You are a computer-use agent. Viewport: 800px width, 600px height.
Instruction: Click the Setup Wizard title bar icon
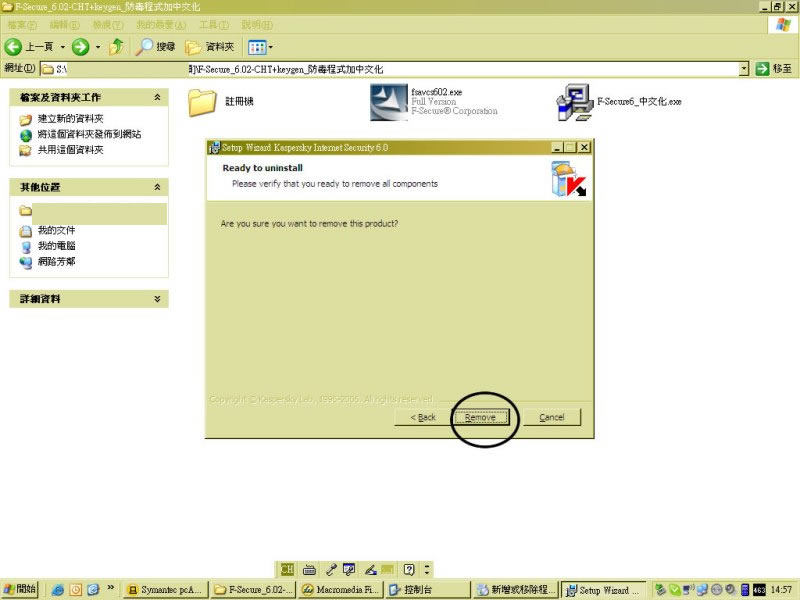214,147
